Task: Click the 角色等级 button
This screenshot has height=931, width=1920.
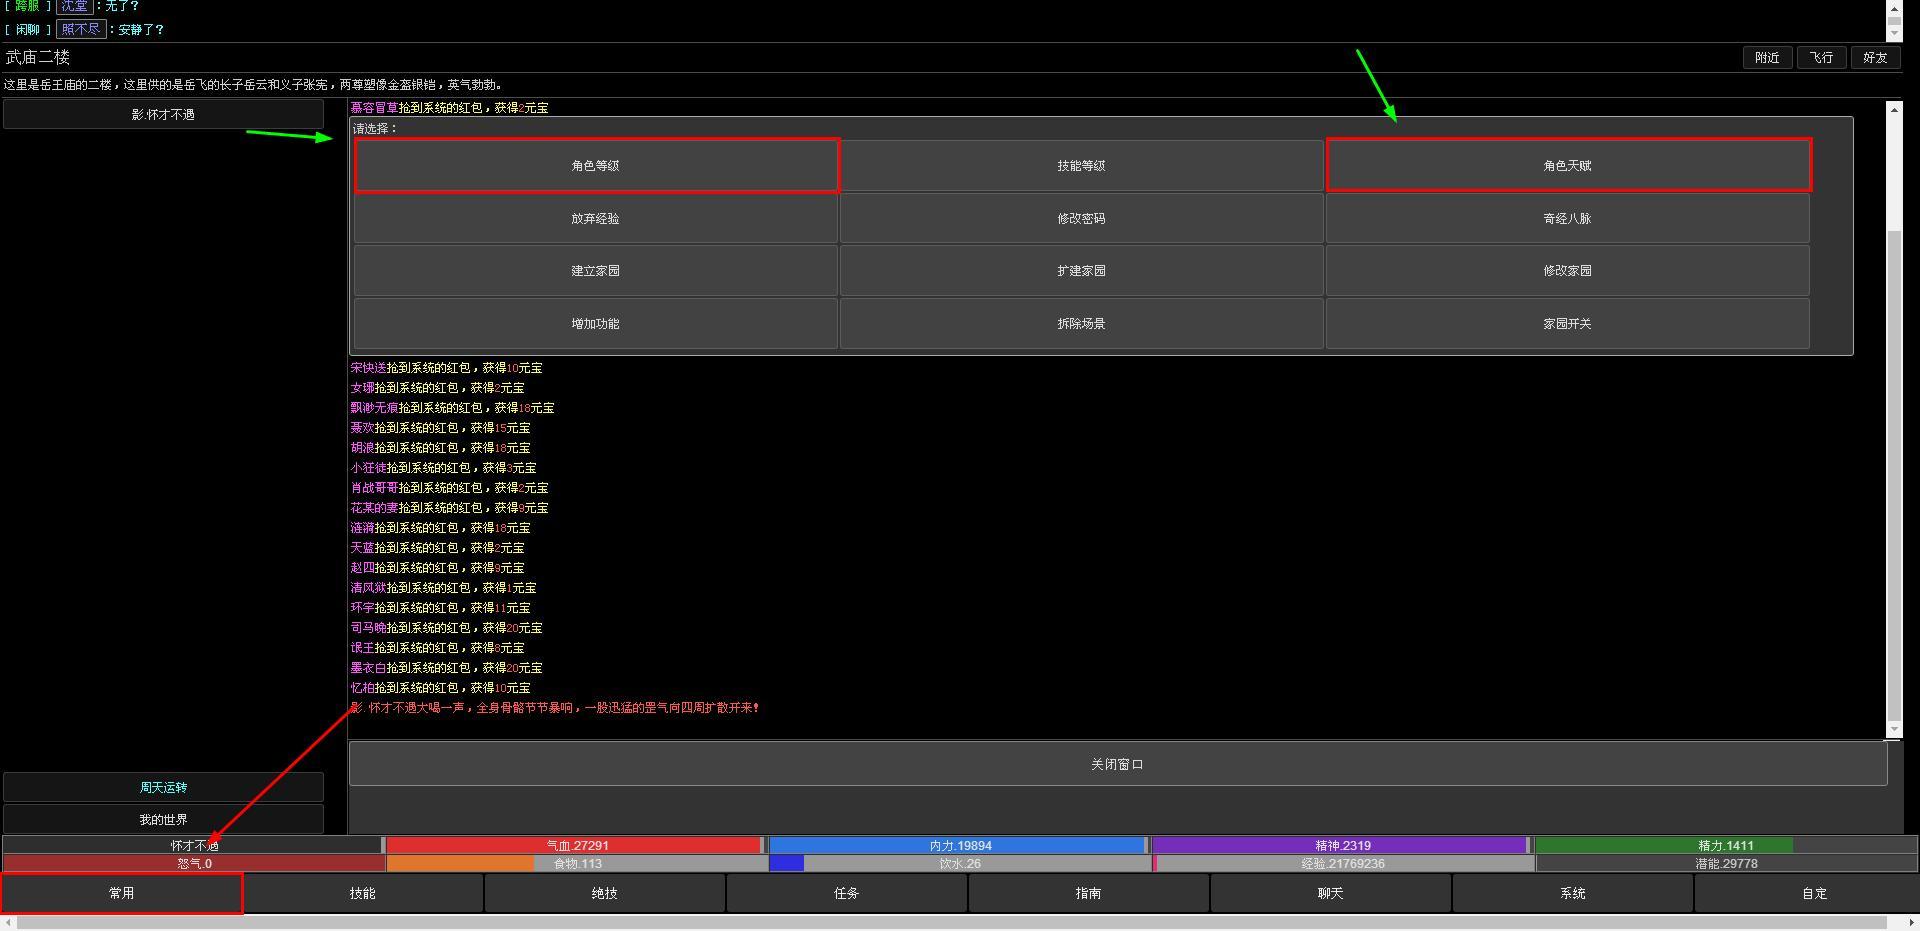Action: (596, 166)
